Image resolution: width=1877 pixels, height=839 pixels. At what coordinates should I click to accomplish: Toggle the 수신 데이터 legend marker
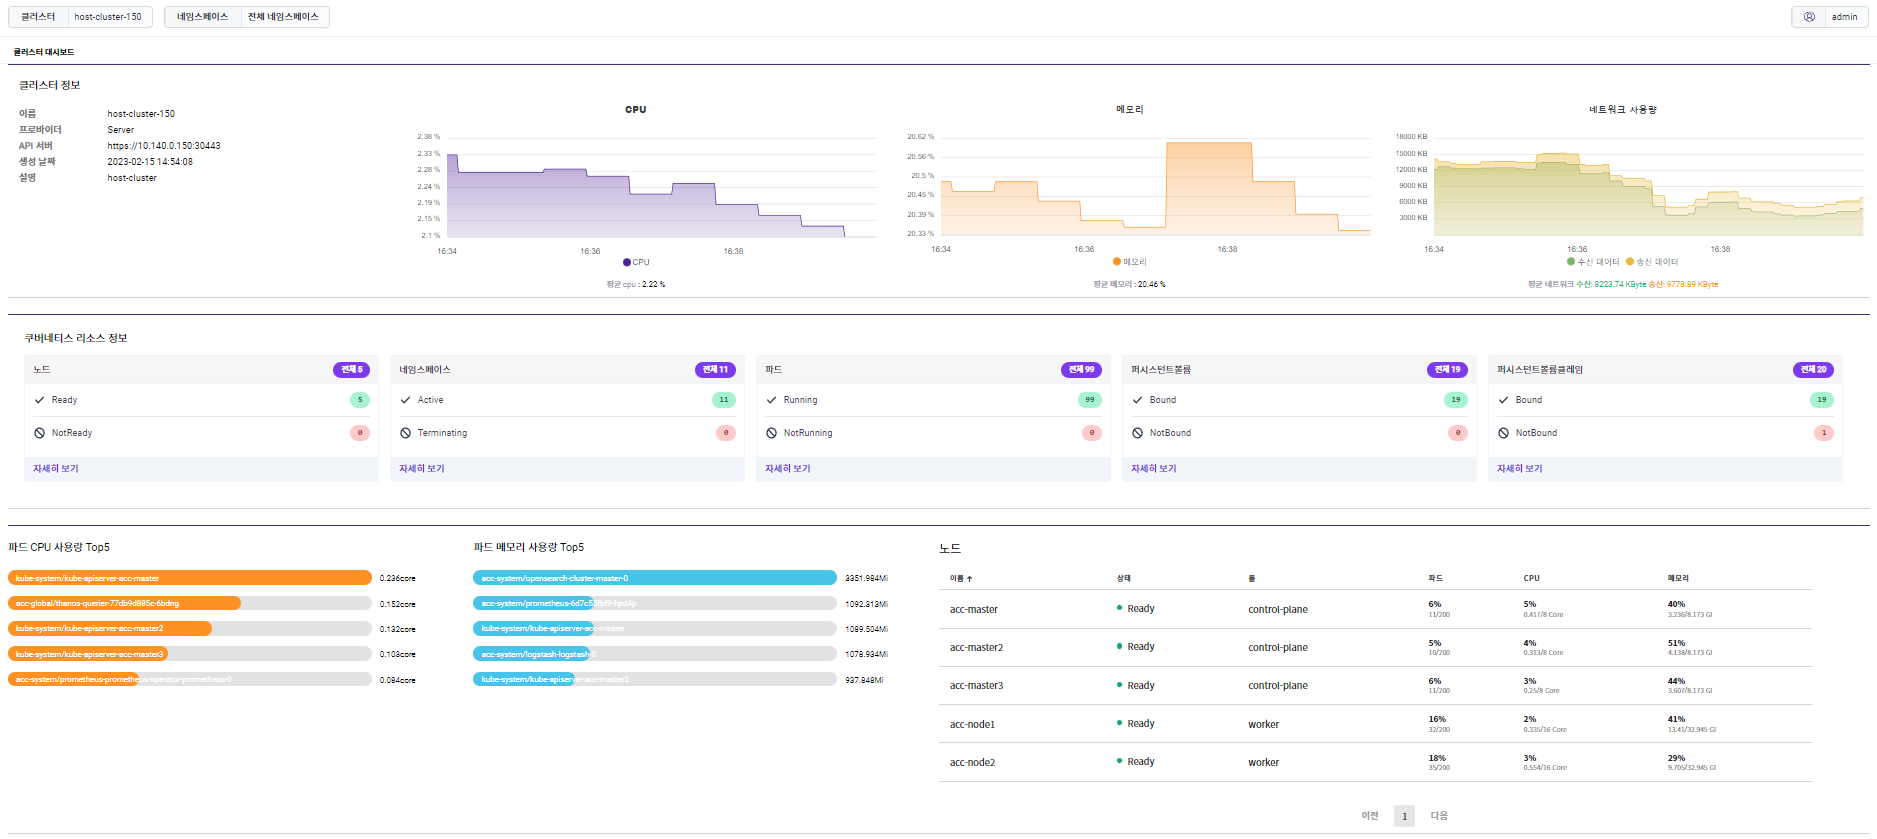[1571, 262]
